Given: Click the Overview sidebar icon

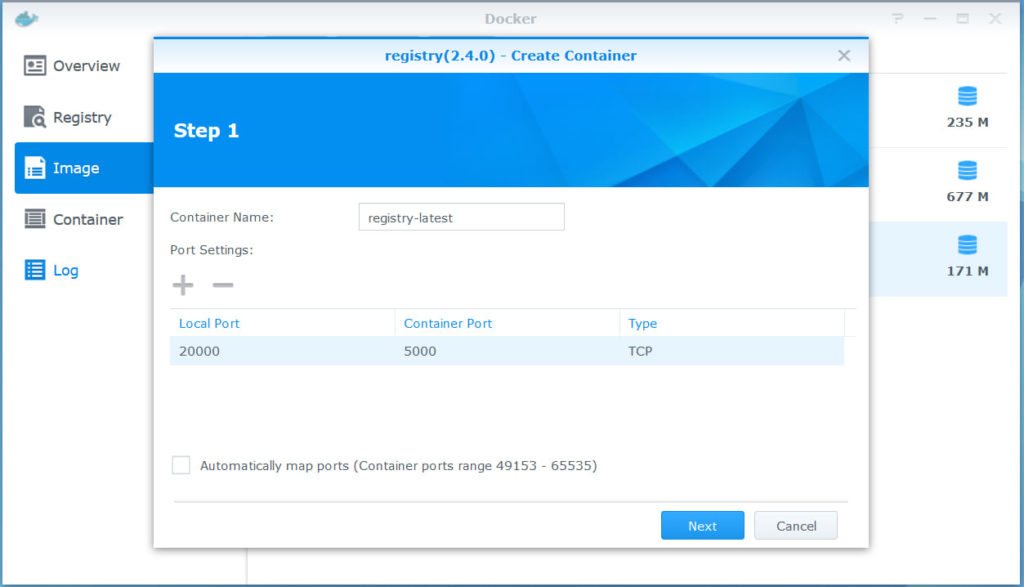Looking at the screenshot, I should point(35,66).
